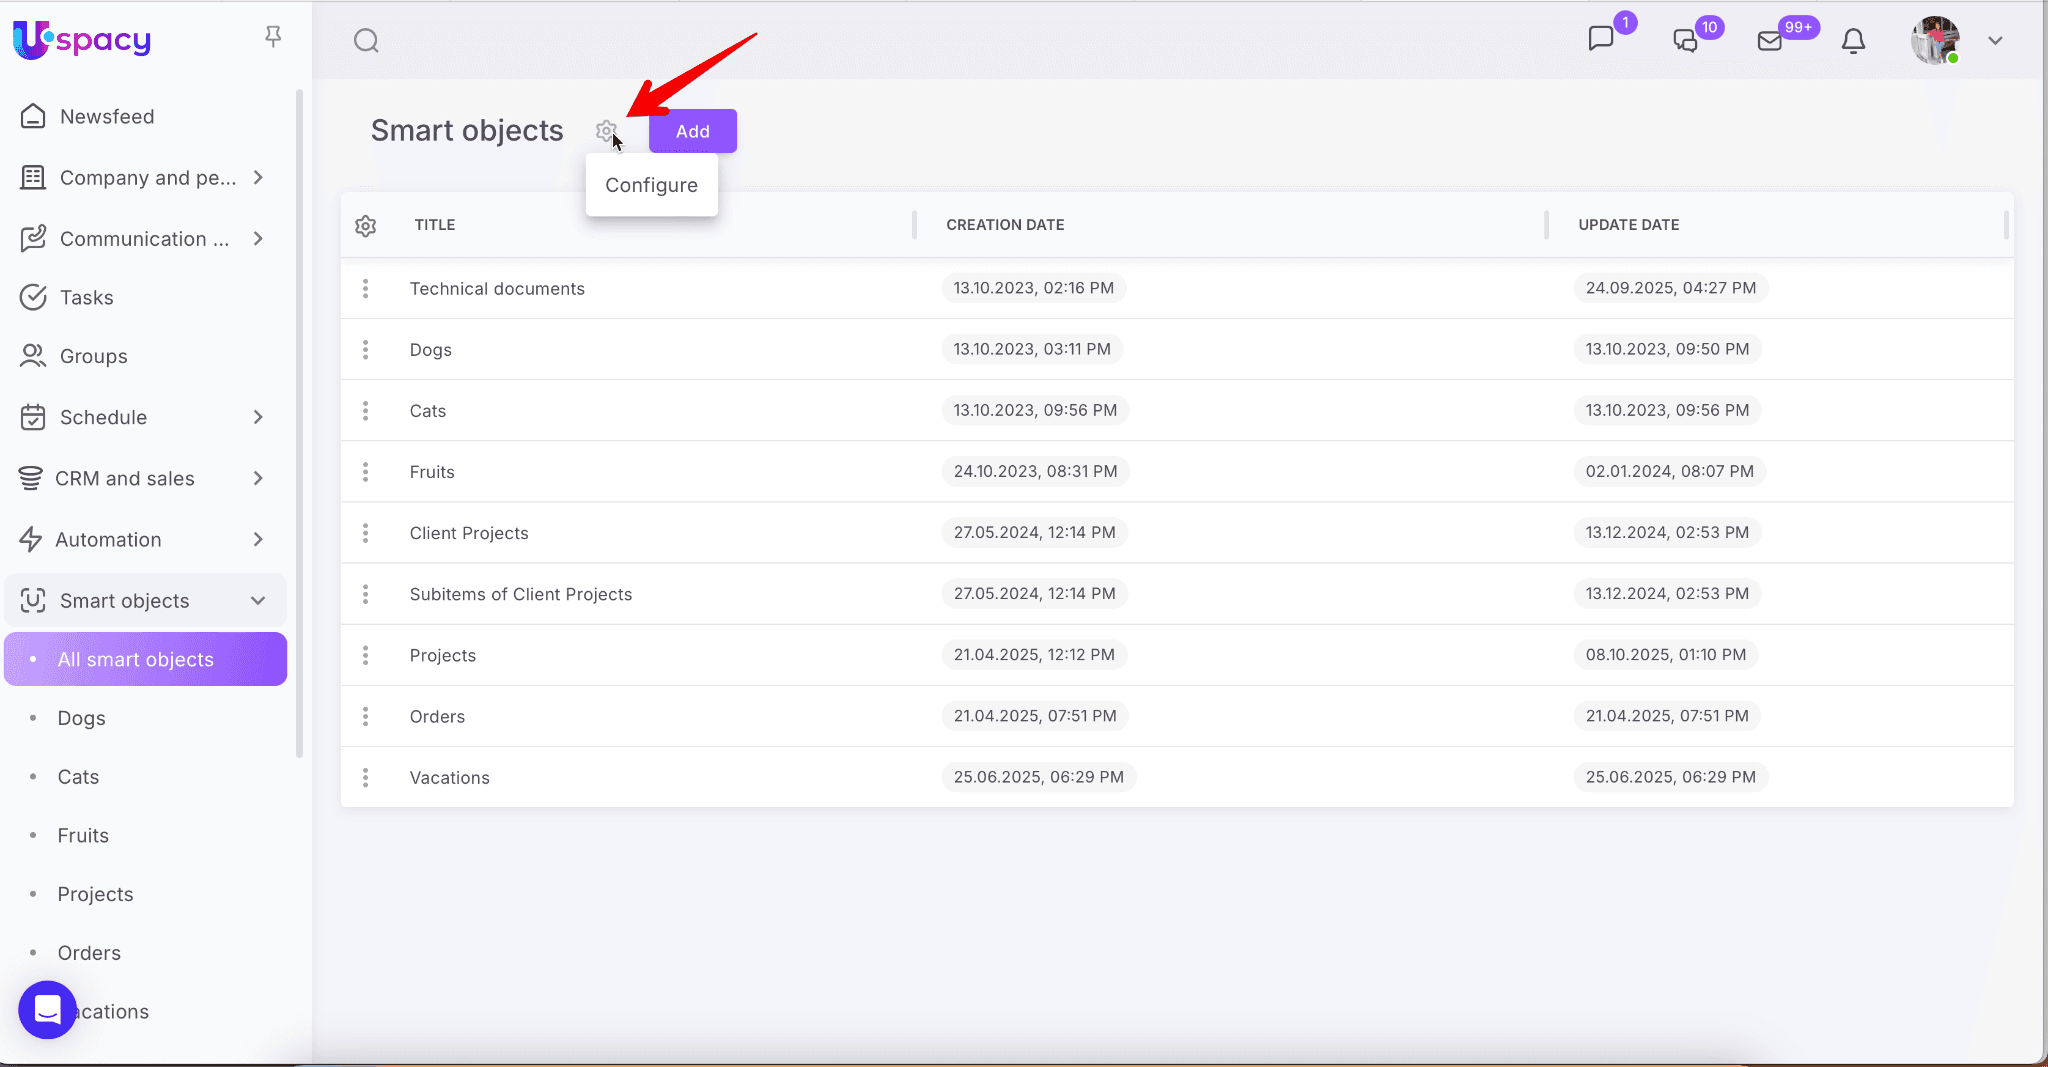The image size is (2048, 1067).
Task: Collapse the Smart objects sidebar section
Action: click(x=258, y=601)
